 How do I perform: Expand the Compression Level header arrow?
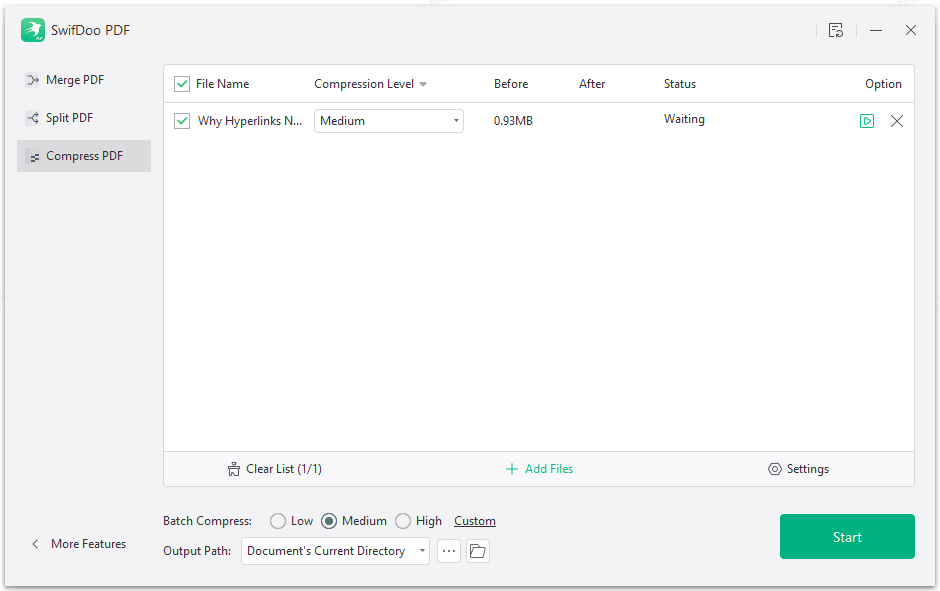coord(423,85)
